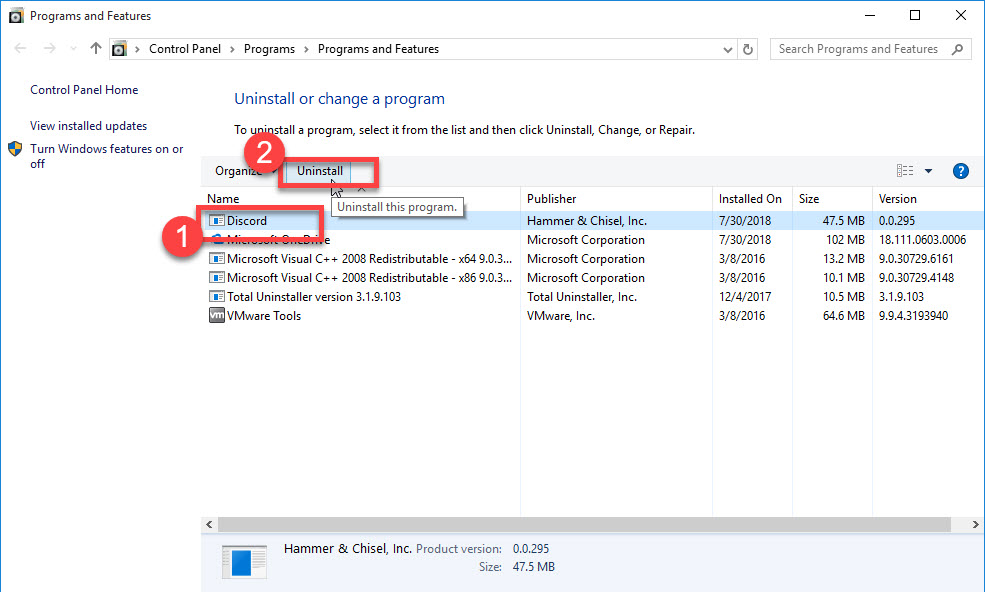
Task: Select the Discord program entry
Action: (247, 221)
